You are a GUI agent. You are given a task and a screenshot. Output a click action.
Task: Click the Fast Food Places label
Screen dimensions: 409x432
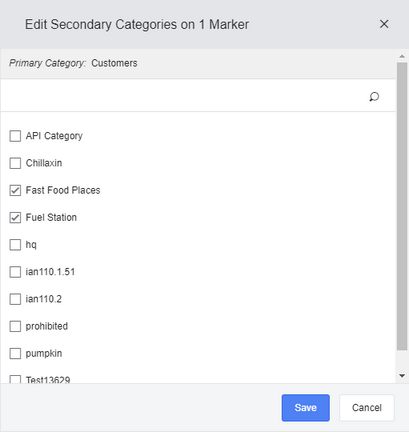pos(63,190)
